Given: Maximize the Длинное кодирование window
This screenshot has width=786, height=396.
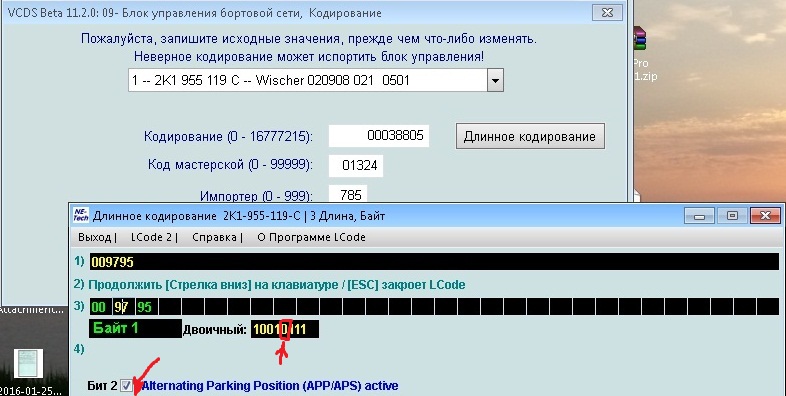Looking at the screenshot, I should 732,216.
